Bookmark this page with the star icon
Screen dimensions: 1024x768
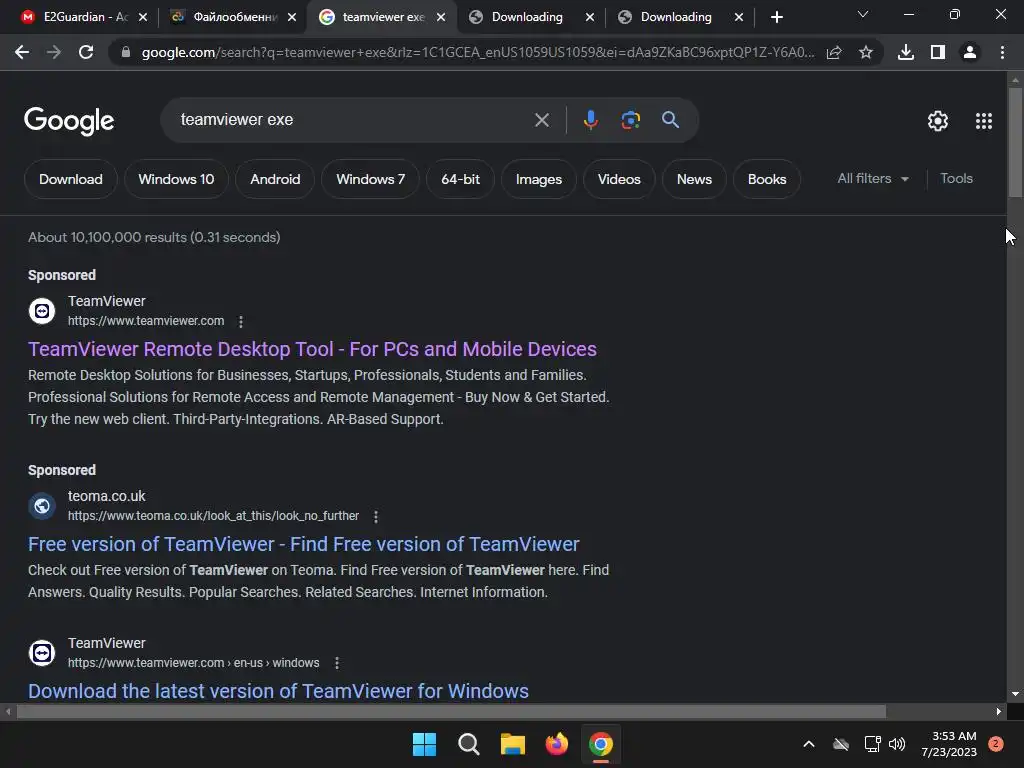pos(866,52)
